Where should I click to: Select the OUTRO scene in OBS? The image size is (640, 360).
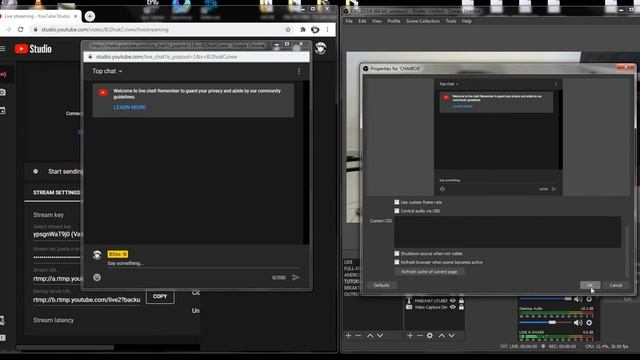(351, 294)
